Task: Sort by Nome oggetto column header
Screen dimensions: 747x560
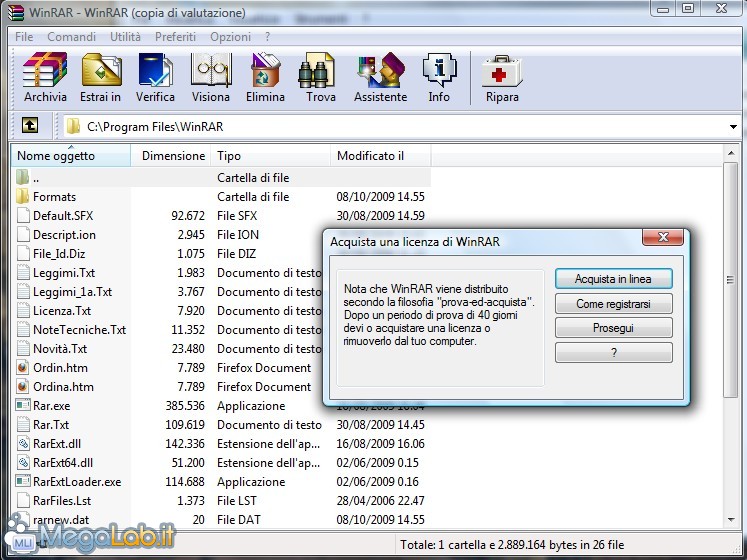Action: [x=71, y=155]
